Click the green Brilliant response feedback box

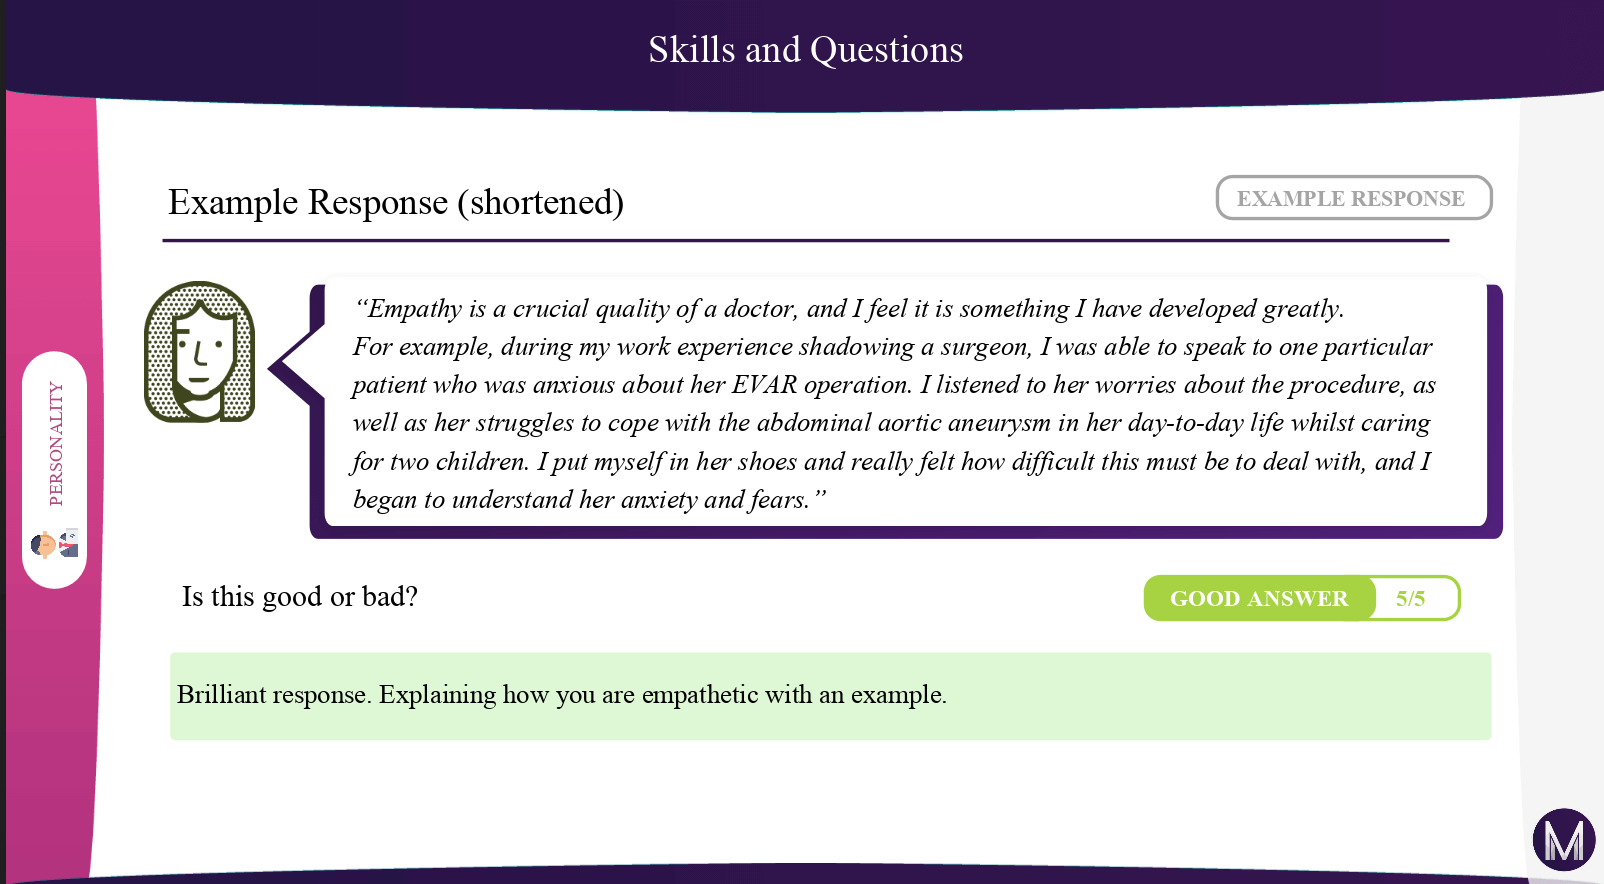click(830, 696)
